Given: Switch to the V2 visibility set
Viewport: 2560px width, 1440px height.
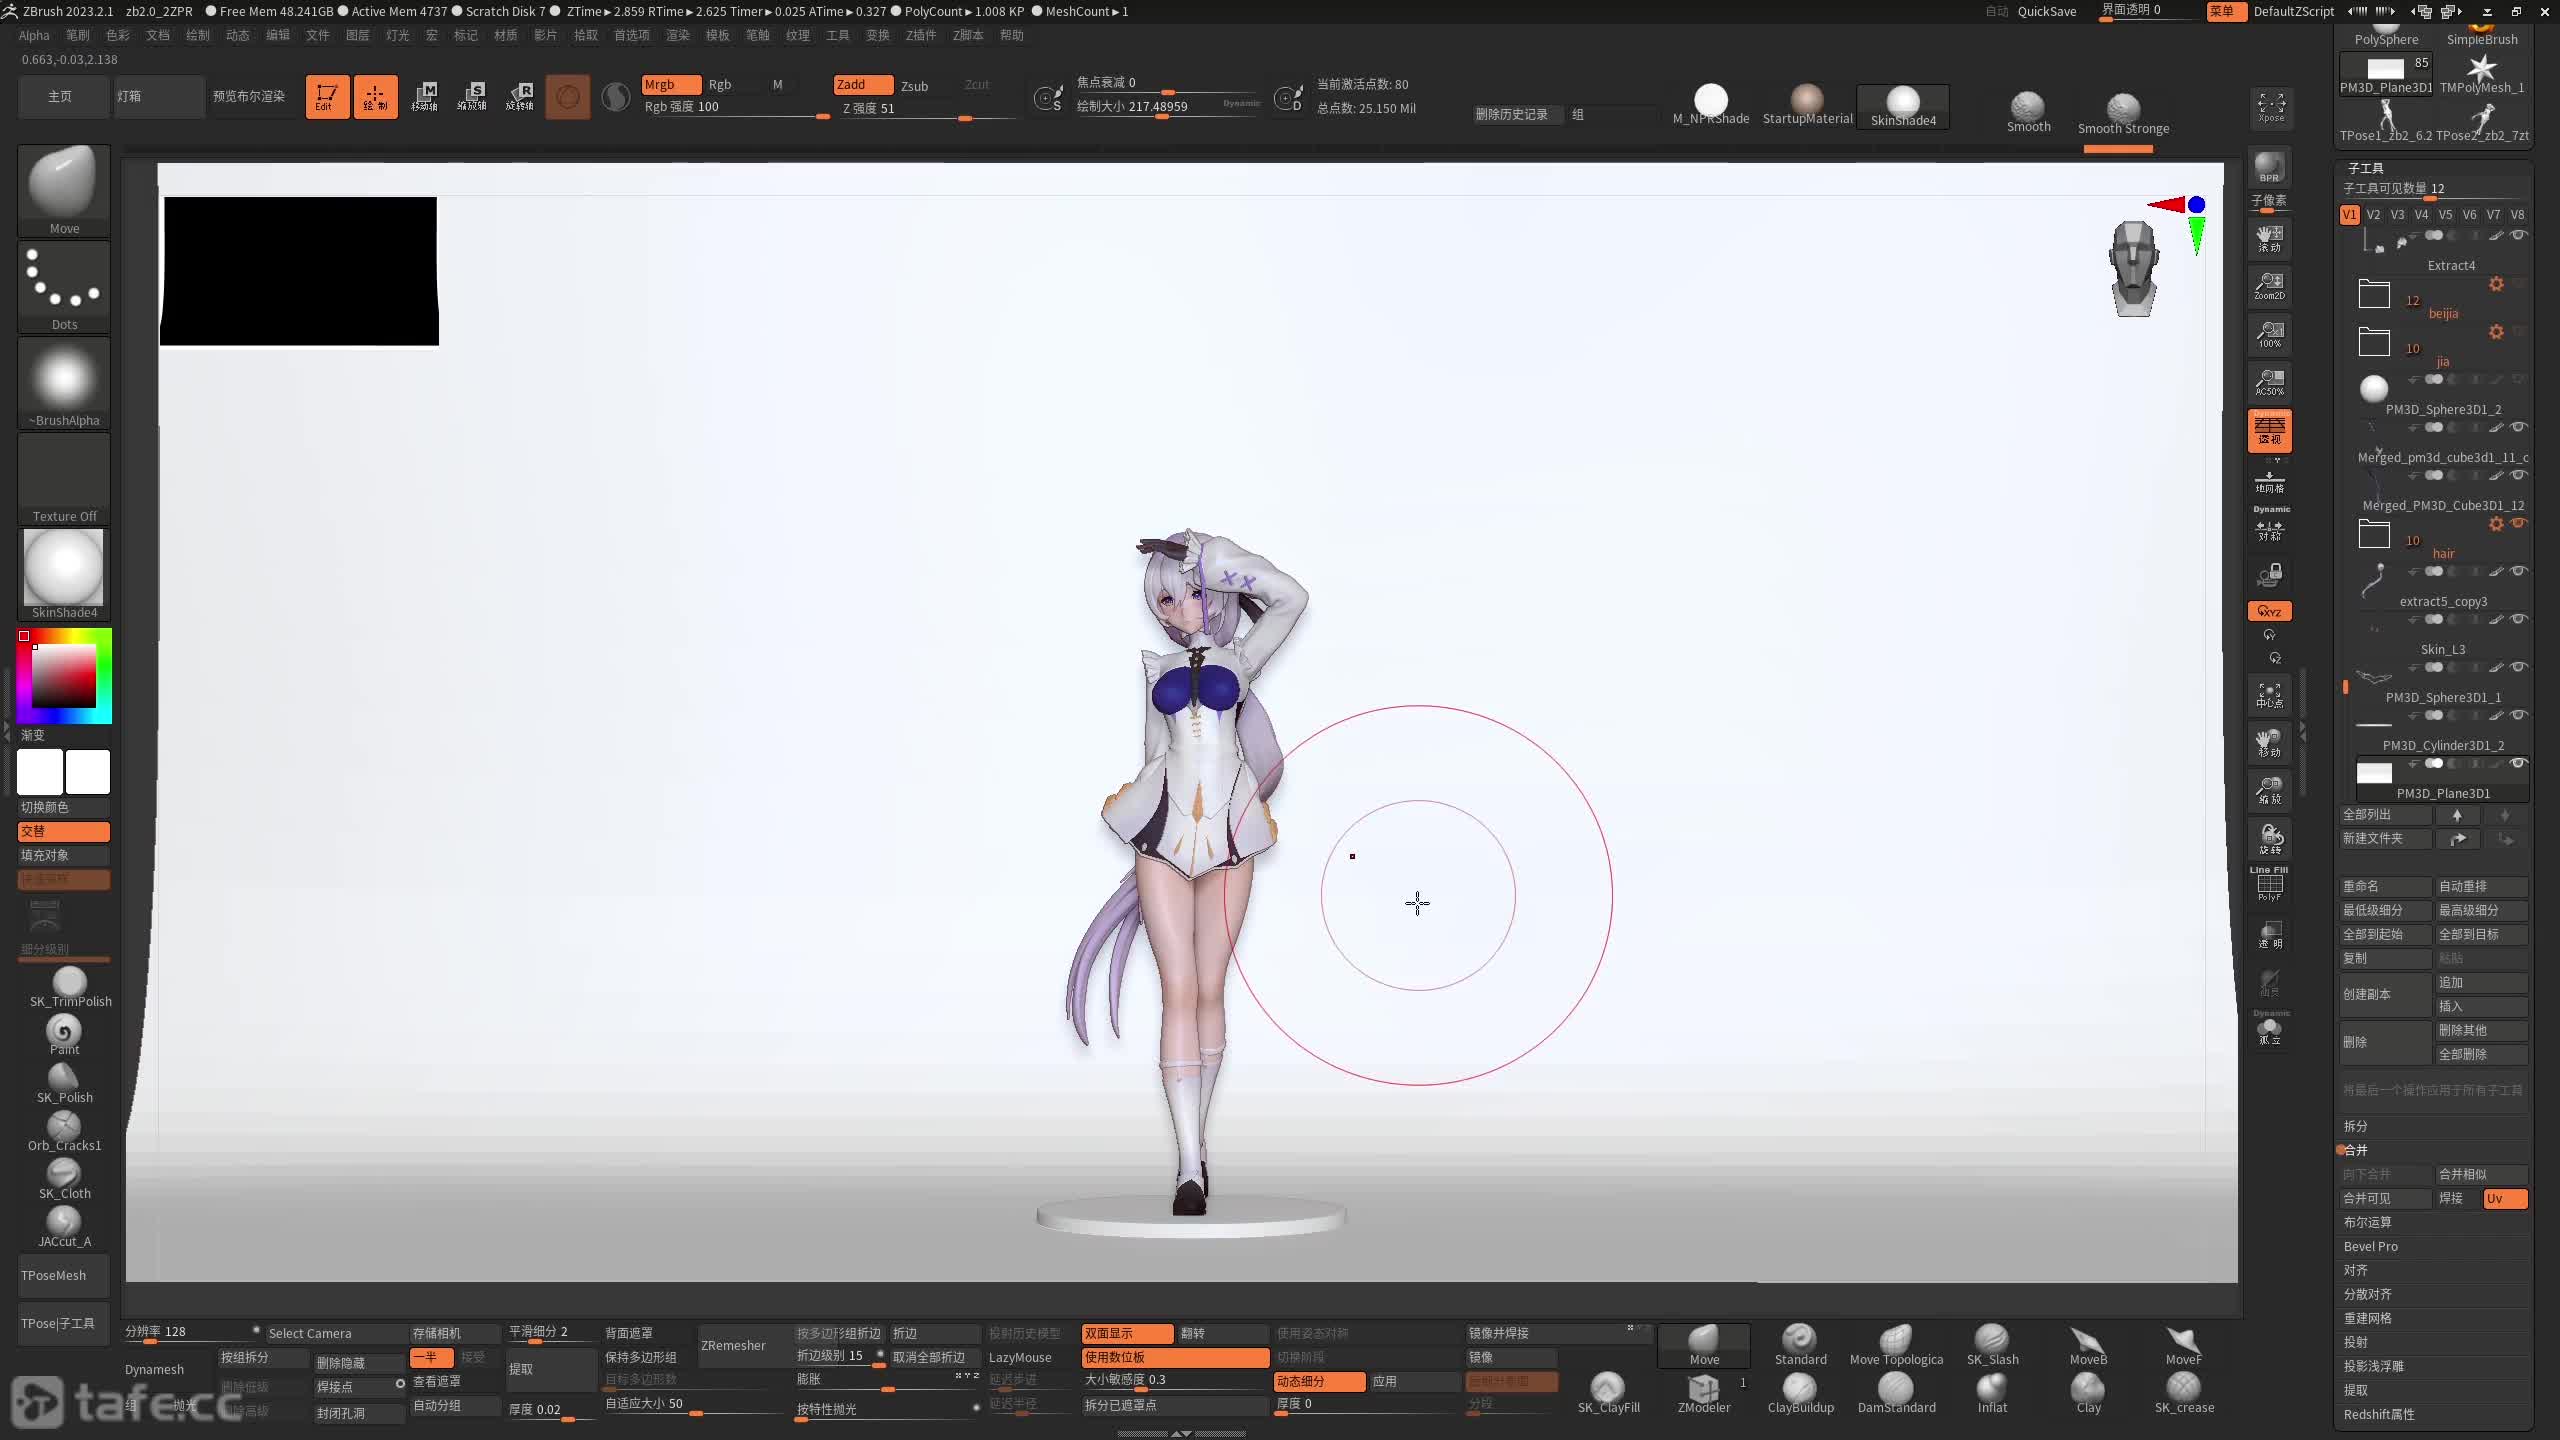Looking at the screenshot, I should 2374,215.
